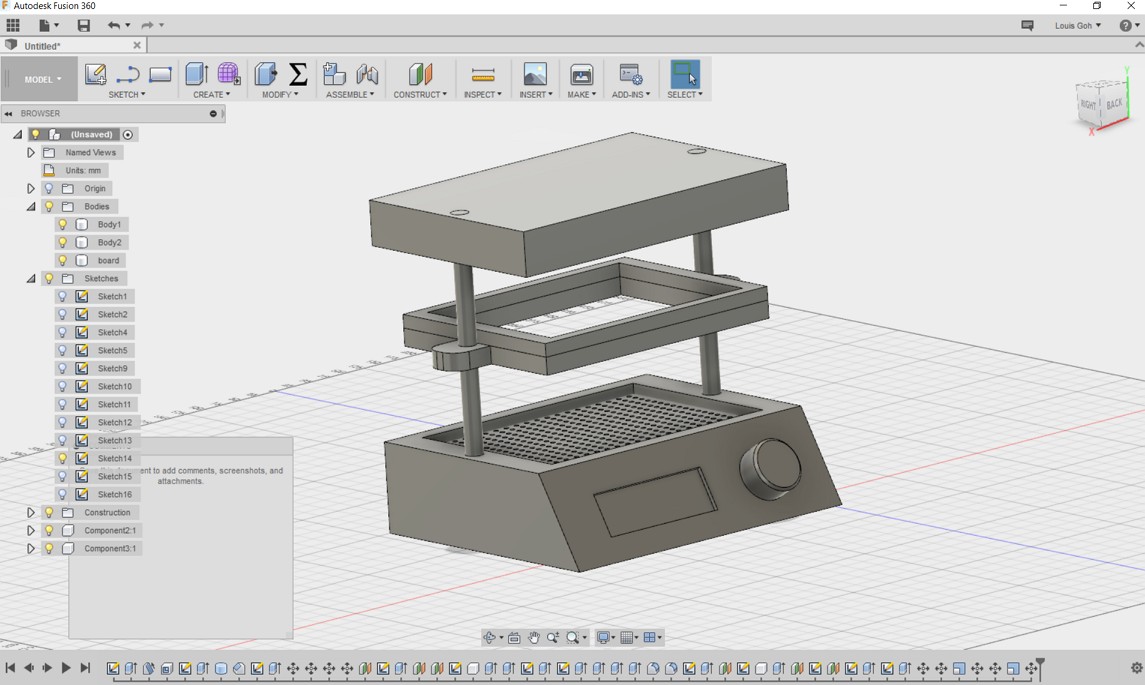Click the New Component assemble icon

pos(334,74)
